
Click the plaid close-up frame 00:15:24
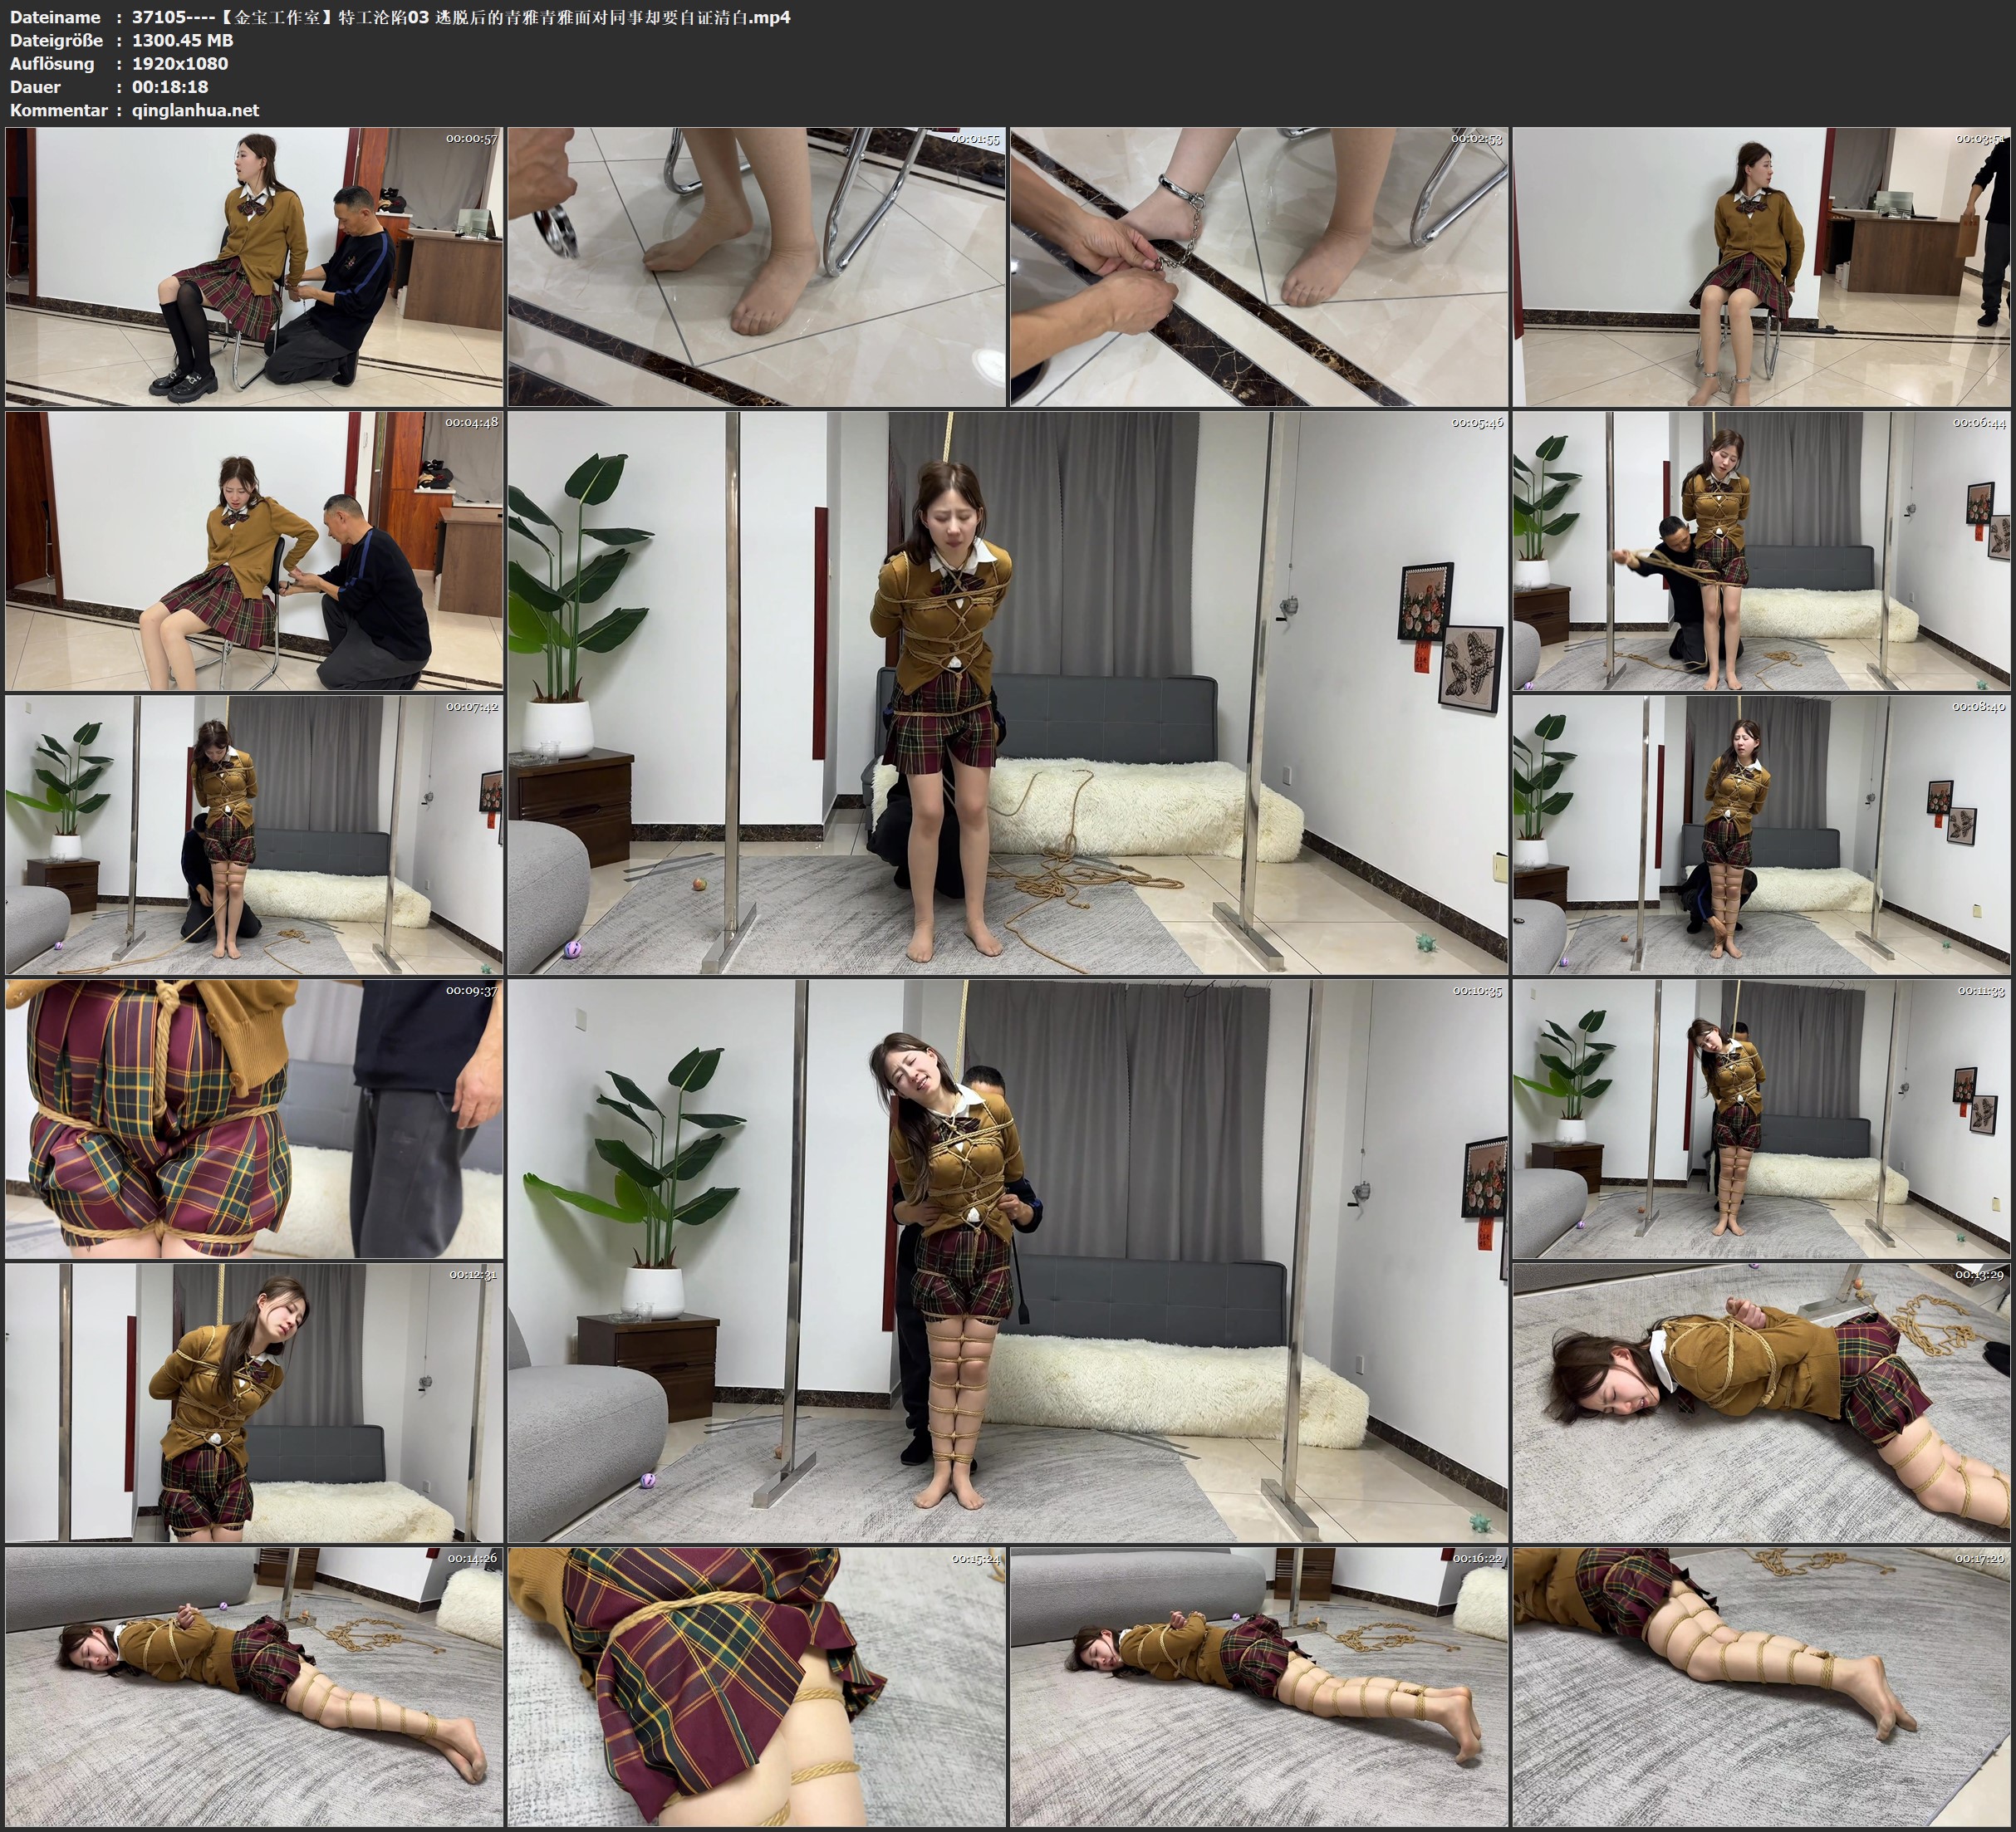756,1686
